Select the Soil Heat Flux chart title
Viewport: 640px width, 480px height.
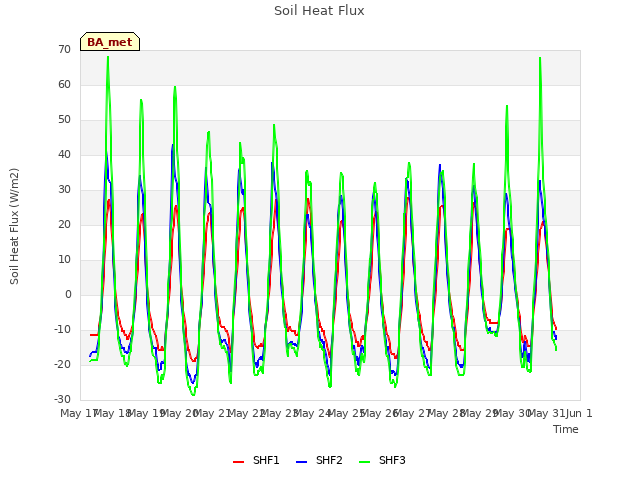[x=319, y=11]
